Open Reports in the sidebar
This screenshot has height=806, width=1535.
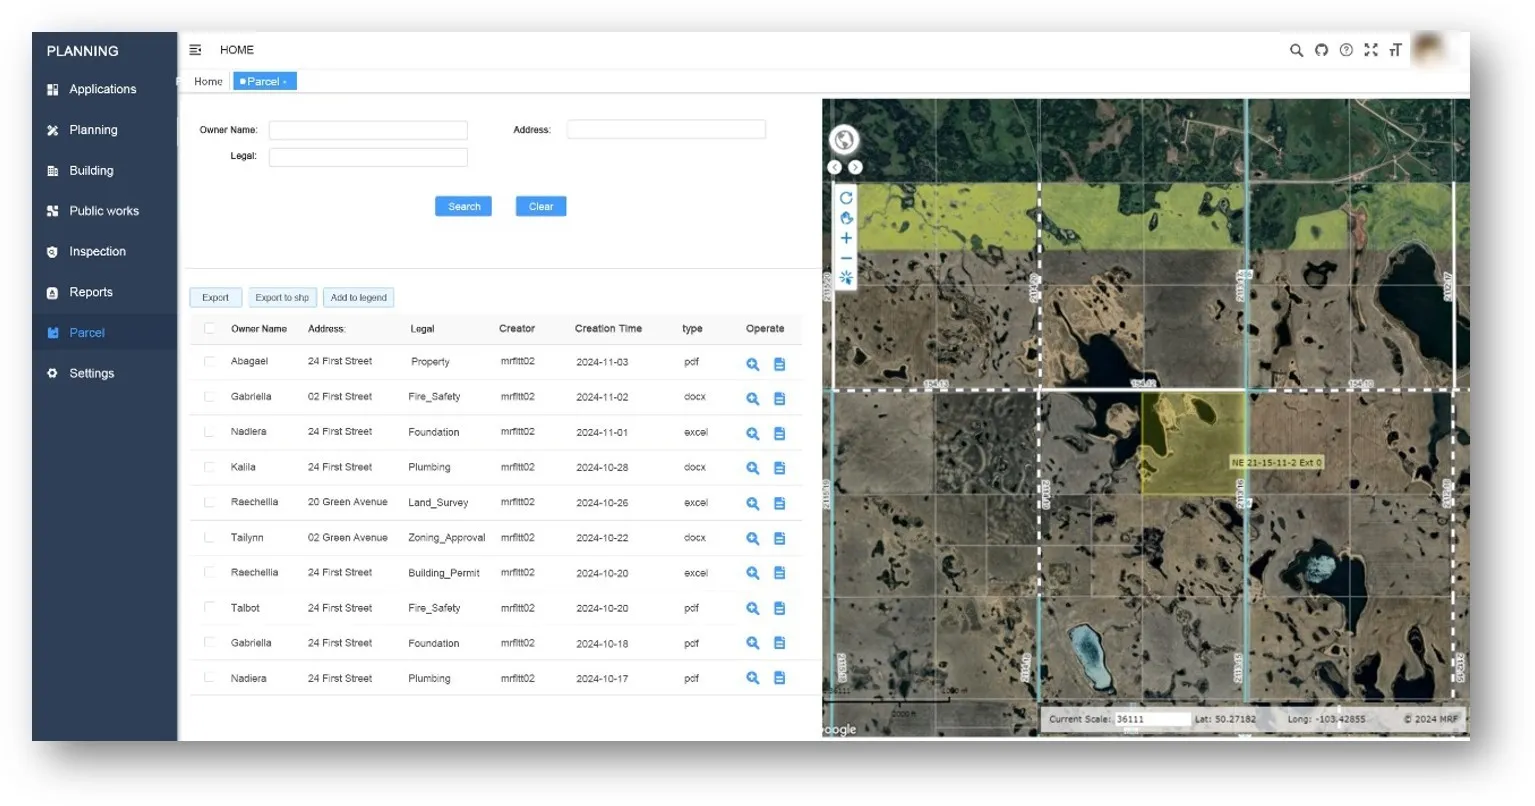(x=104, y=292)
